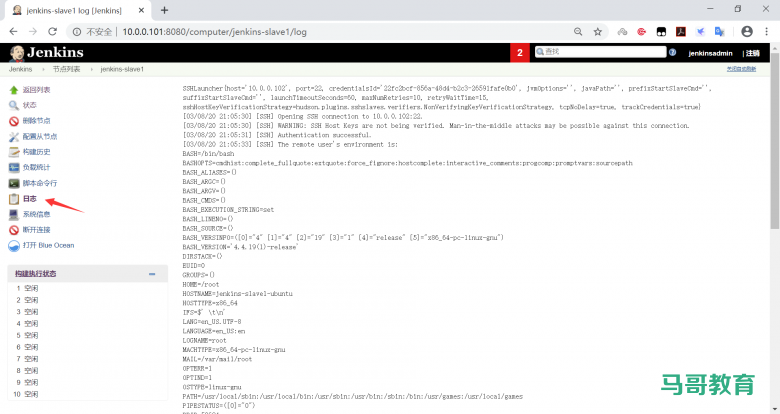Open a new browser tab

(x=164, y=10)
